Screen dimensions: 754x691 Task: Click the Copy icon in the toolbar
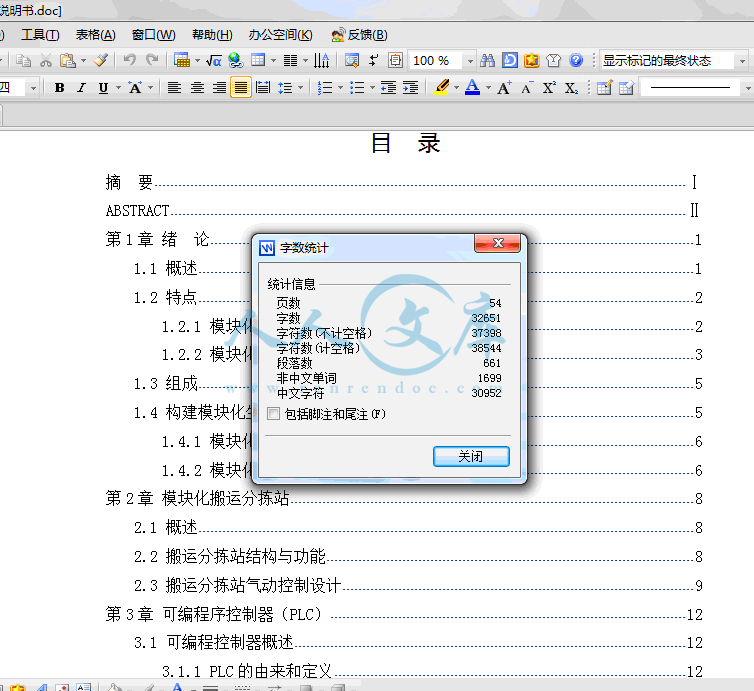click(x=23, y=61)
